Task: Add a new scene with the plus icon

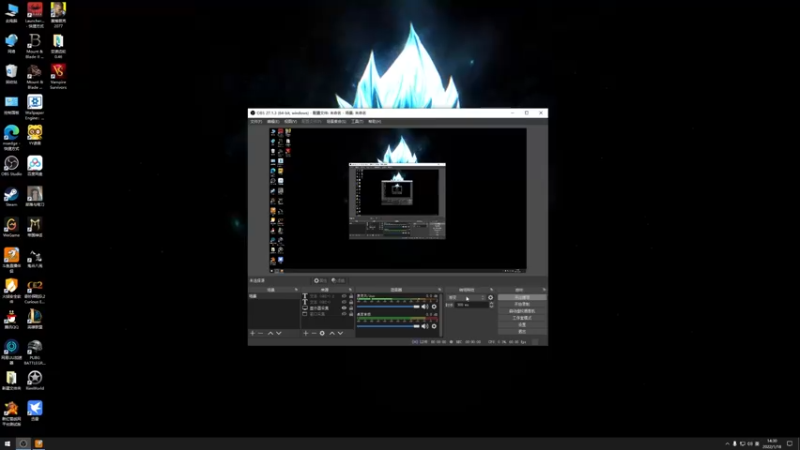Action: (x=253, y=333)
